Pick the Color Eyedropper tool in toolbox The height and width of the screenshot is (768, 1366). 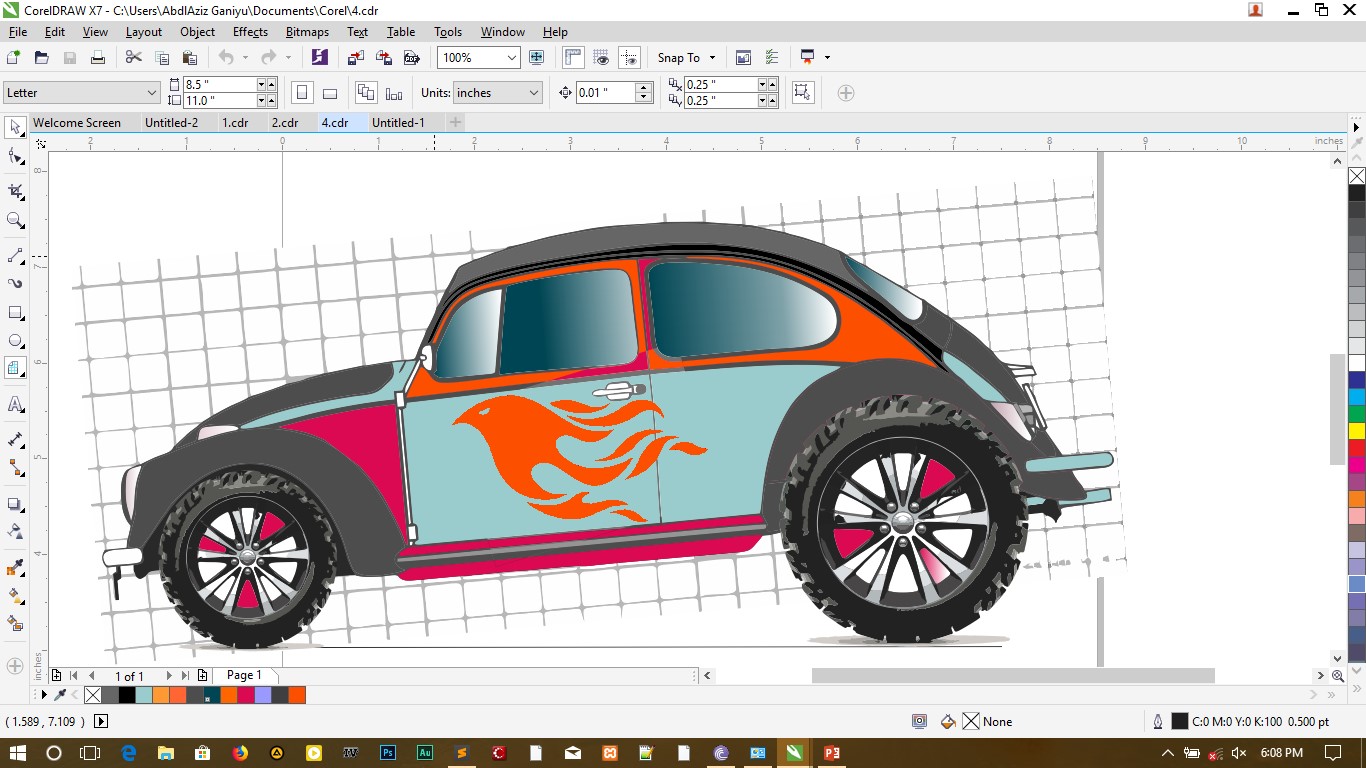pyautogui.click(x=15, y=568)
